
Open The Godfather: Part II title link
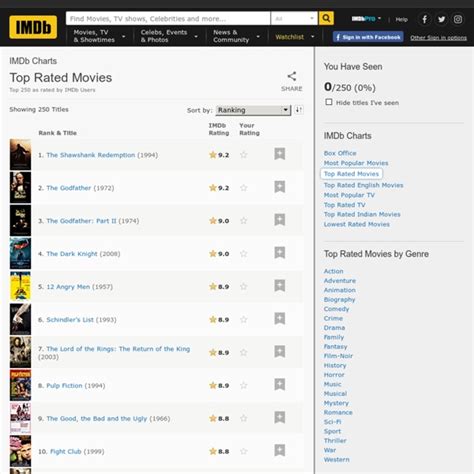81,221
